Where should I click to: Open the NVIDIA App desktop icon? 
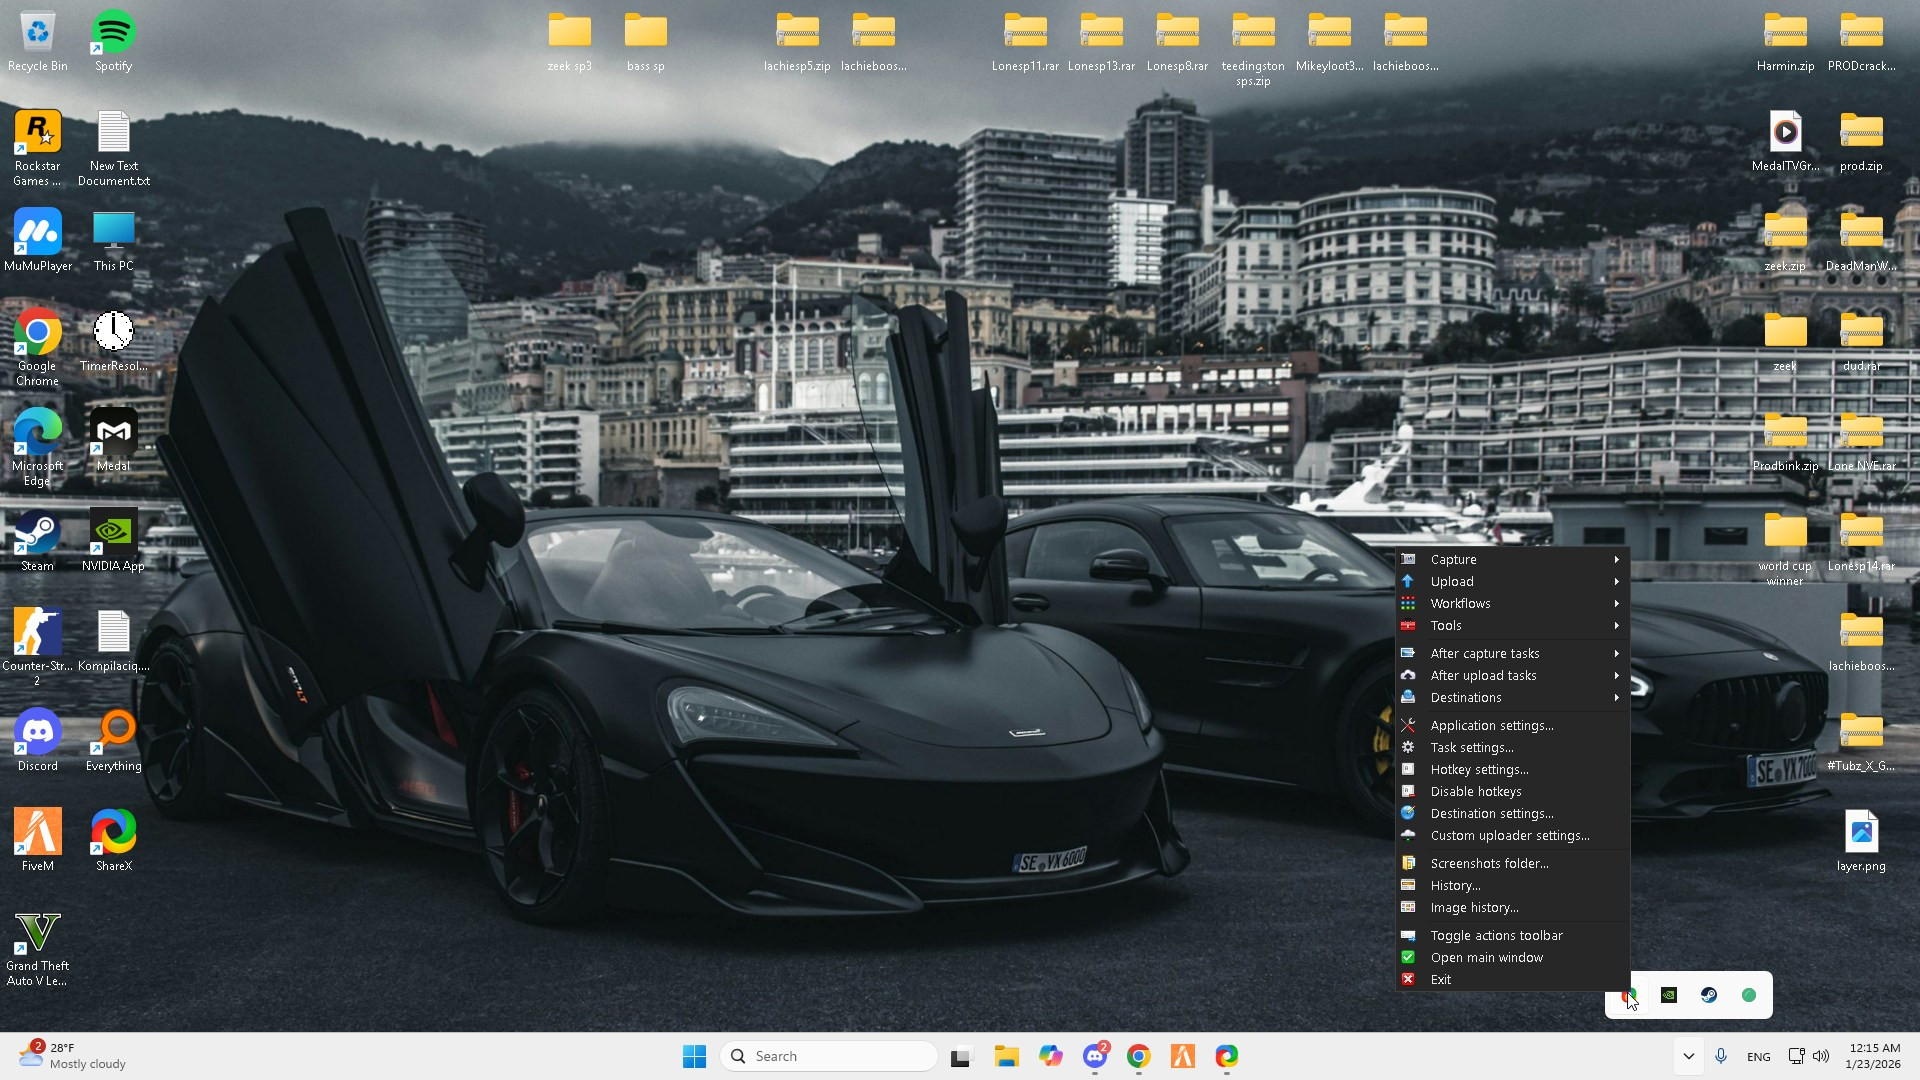pos(113,533)
